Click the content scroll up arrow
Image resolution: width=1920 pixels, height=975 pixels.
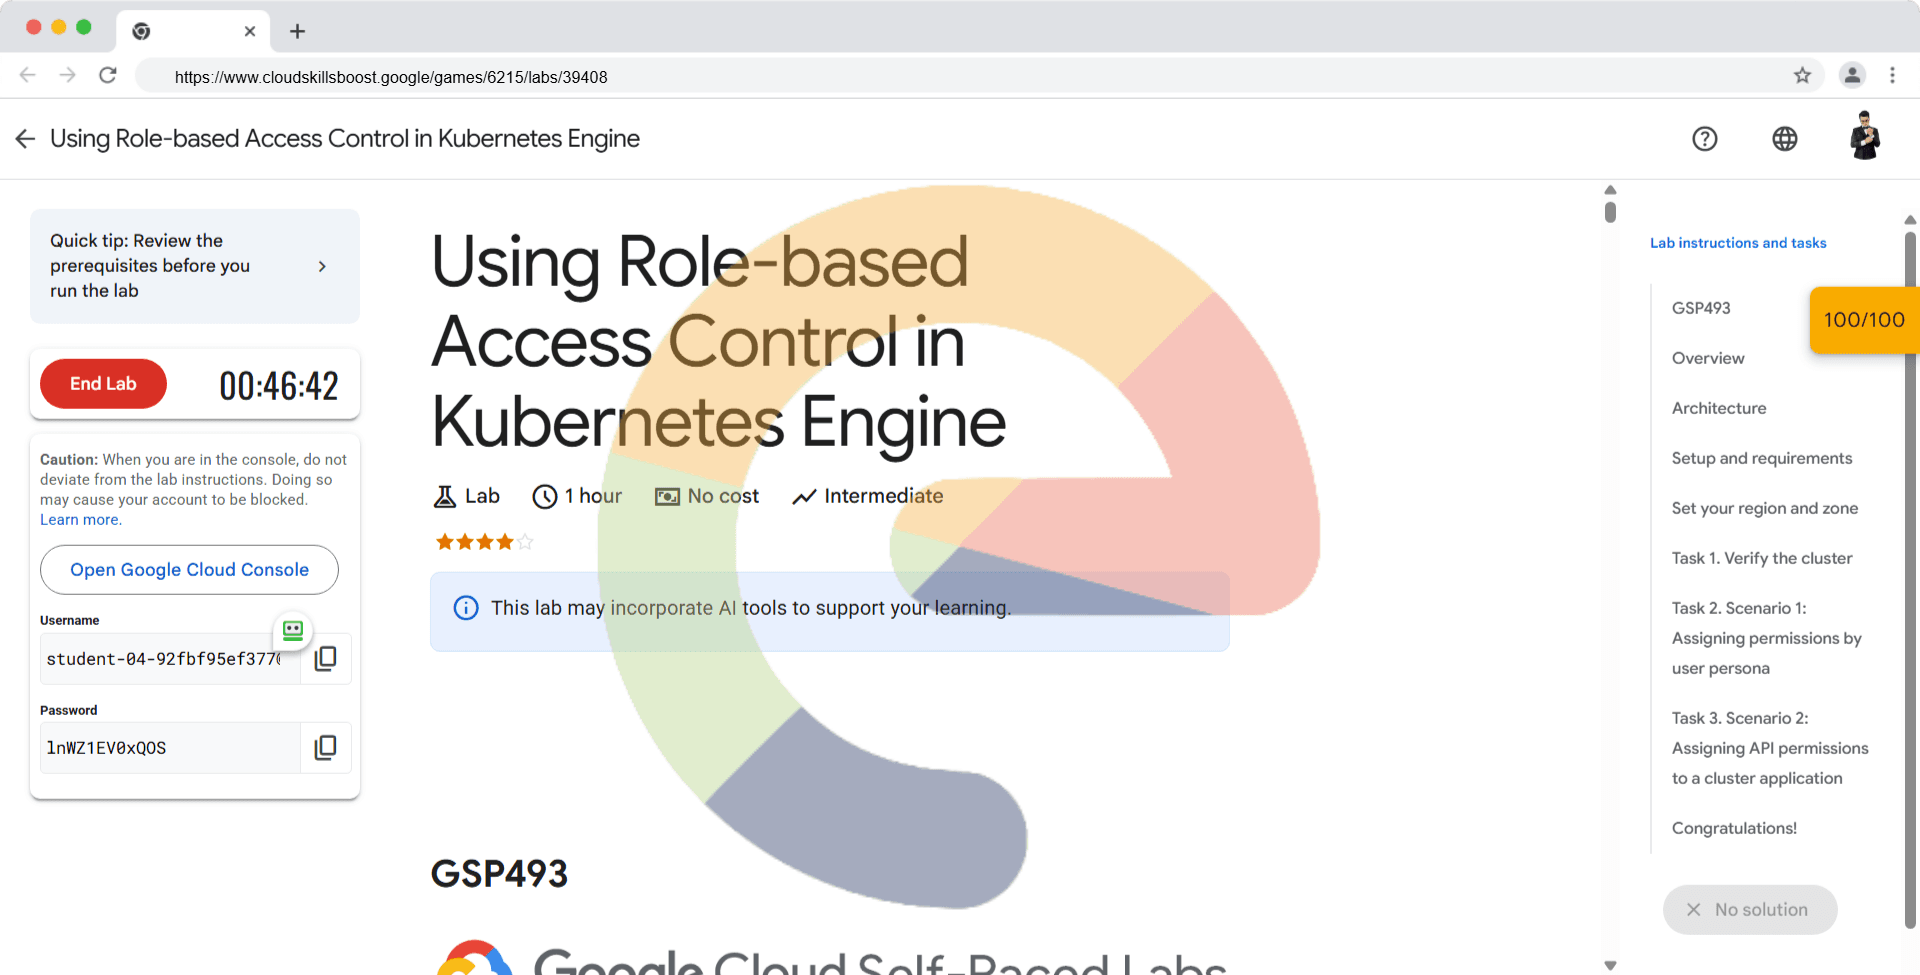[1610, 190]
